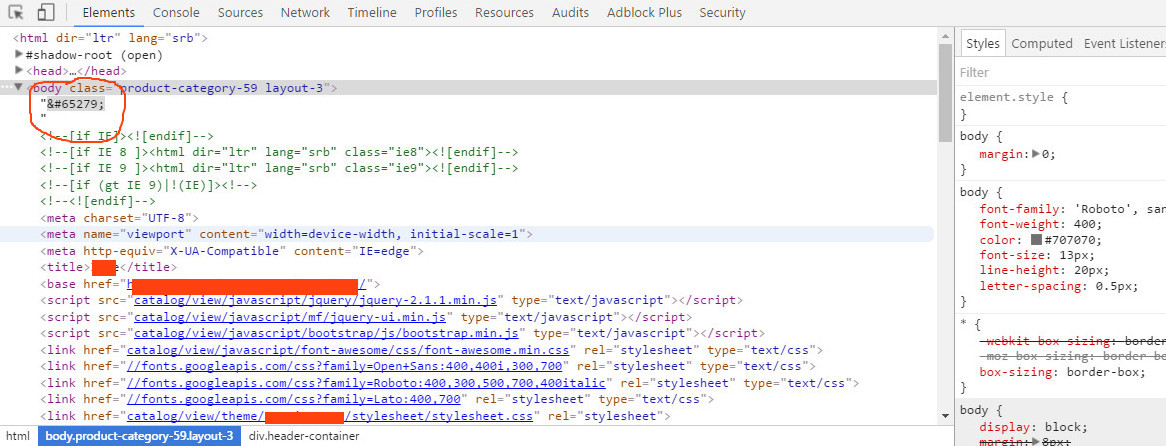Viewport: 1166px width, 446px height.
Task: Open color picker for #707070 swatch
Action: 1035,240
